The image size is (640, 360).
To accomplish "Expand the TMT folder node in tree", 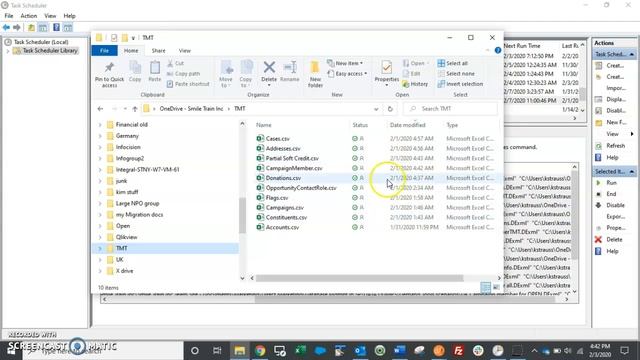I will coord(100,248).
